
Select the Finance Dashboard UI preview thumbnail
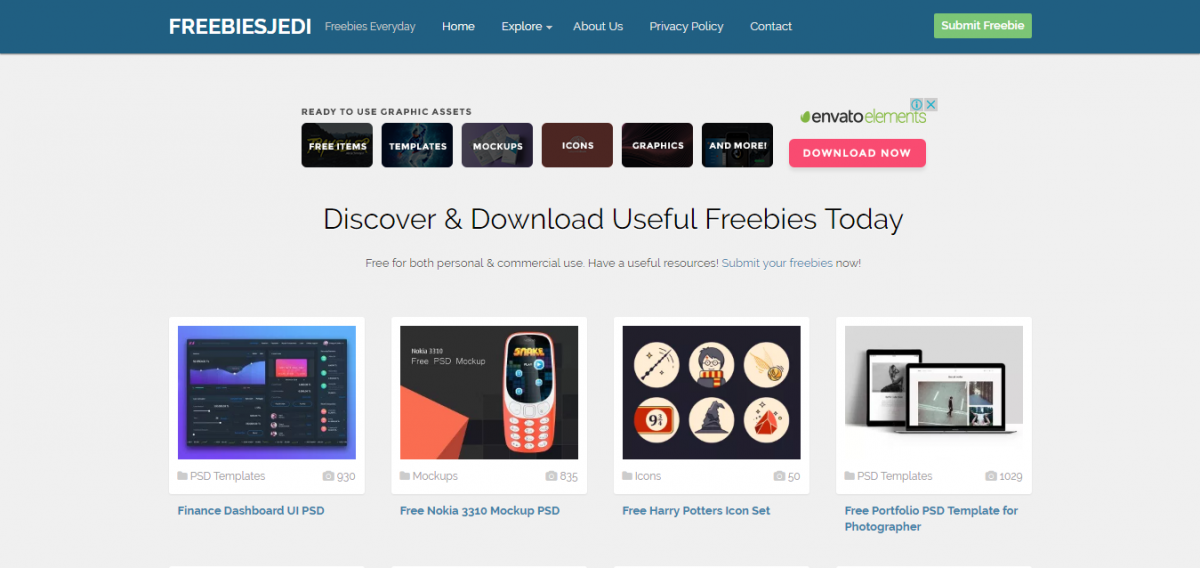(267, 393)
